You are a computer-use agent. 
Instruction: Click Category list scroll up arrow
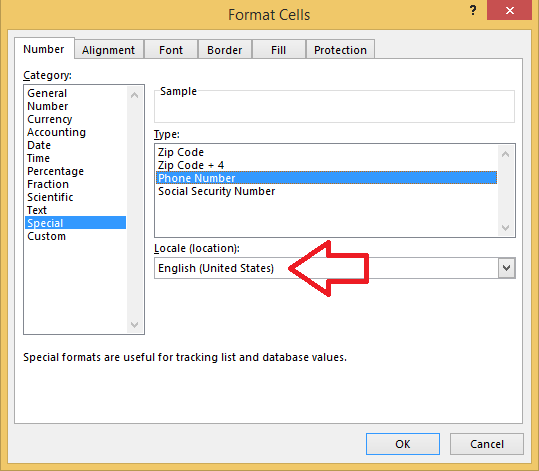pyautogui.click(x=135, y=95)
